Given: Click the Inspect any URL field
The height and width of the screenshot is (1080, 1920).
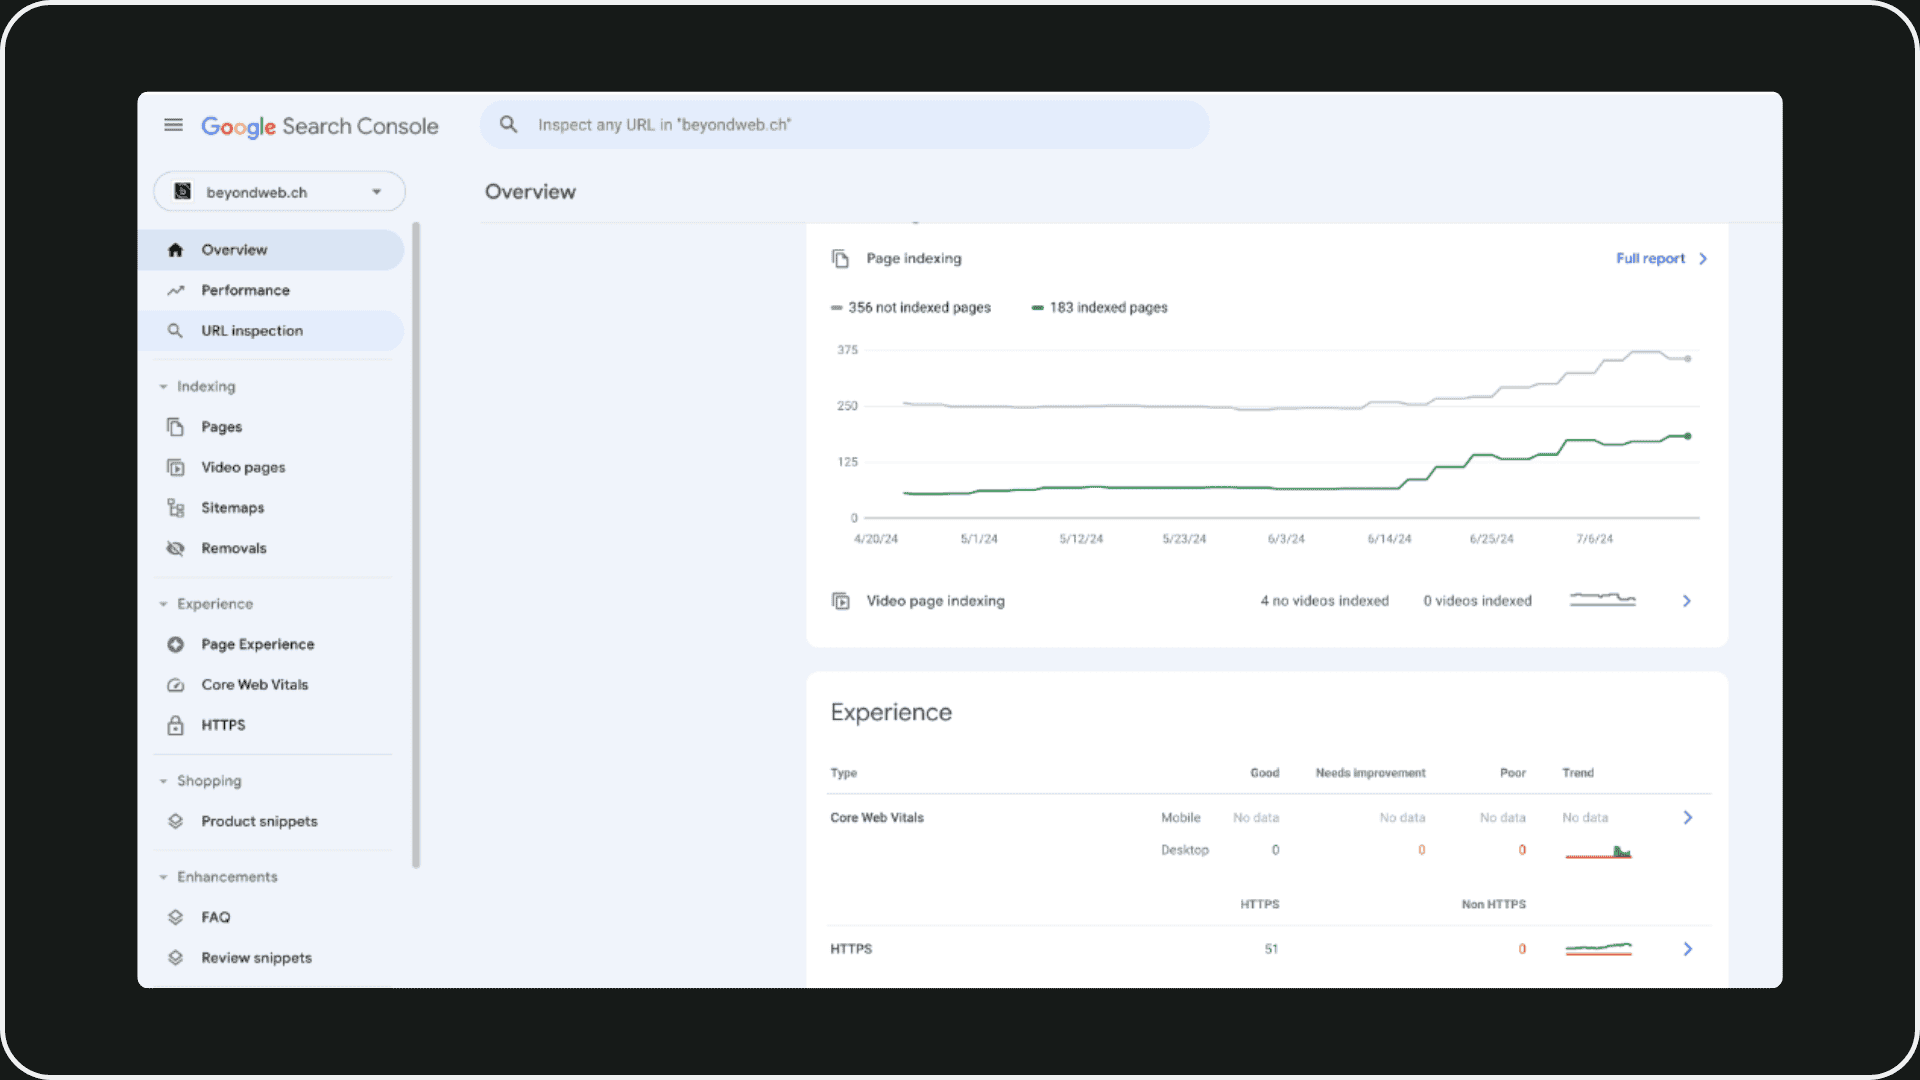Looking at the screenshot, I should click(x=844, y=125).
